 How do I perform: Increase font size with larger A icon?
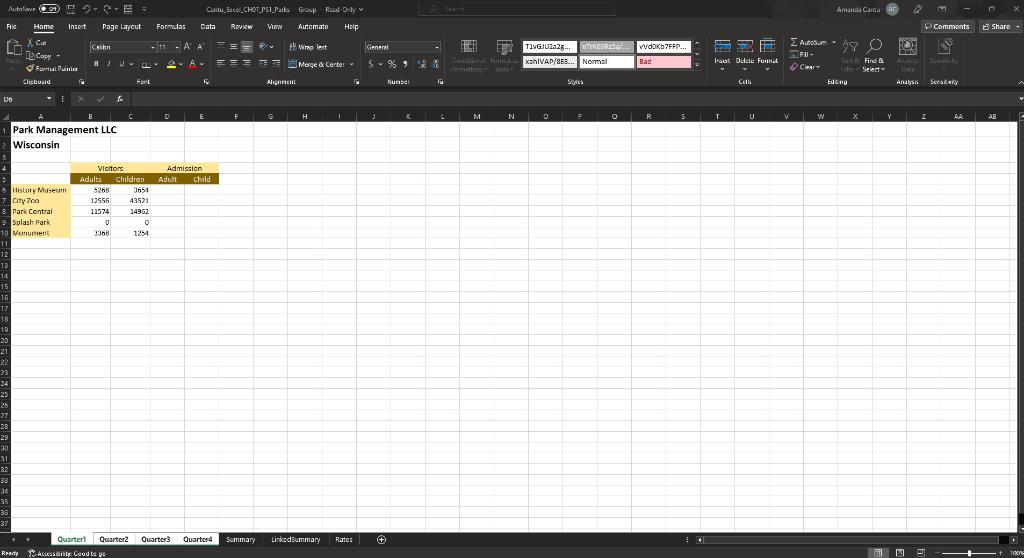pos(187,47)
